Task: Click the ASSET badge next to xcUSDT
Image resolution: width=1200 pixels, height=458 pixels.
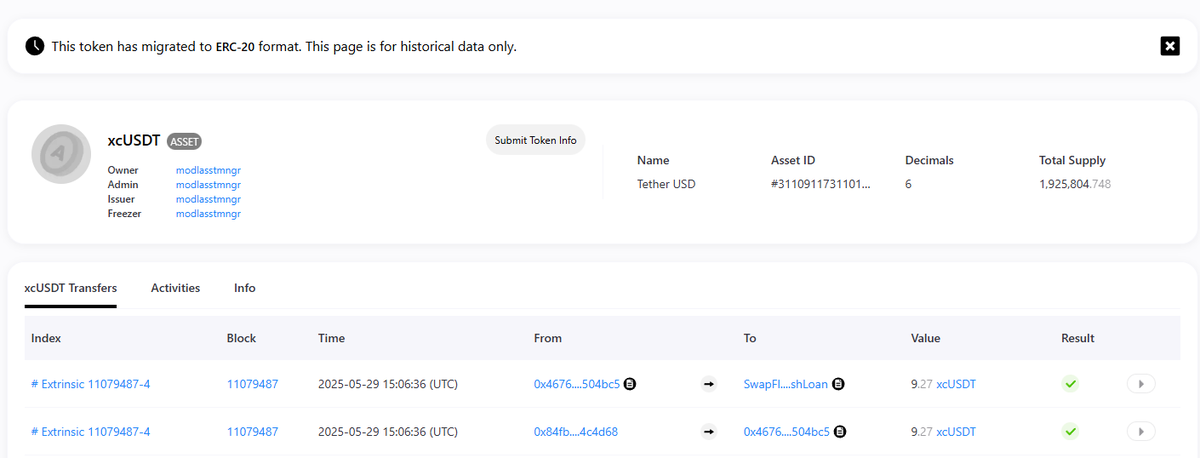Action: [x=185, y=142]
